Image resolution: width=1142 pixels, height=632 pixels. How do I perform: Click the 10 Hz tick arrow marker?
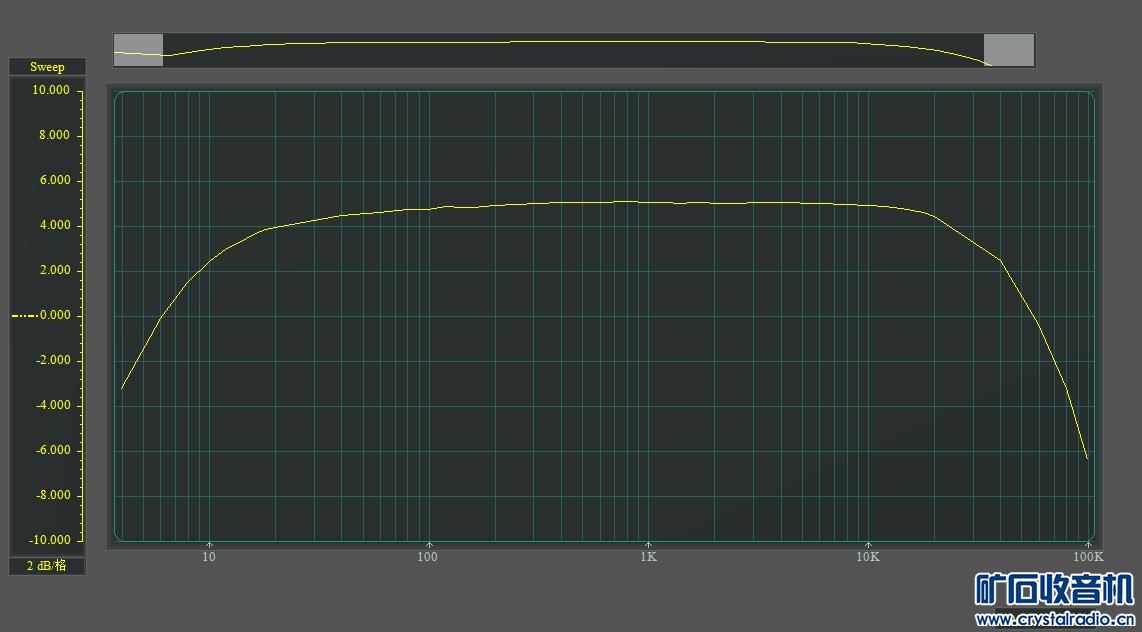coord(209,545)
